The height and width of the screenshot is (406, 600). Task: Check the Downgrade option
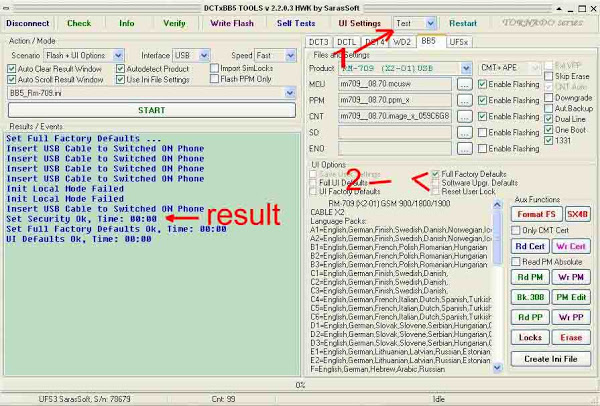click(548, 98)
